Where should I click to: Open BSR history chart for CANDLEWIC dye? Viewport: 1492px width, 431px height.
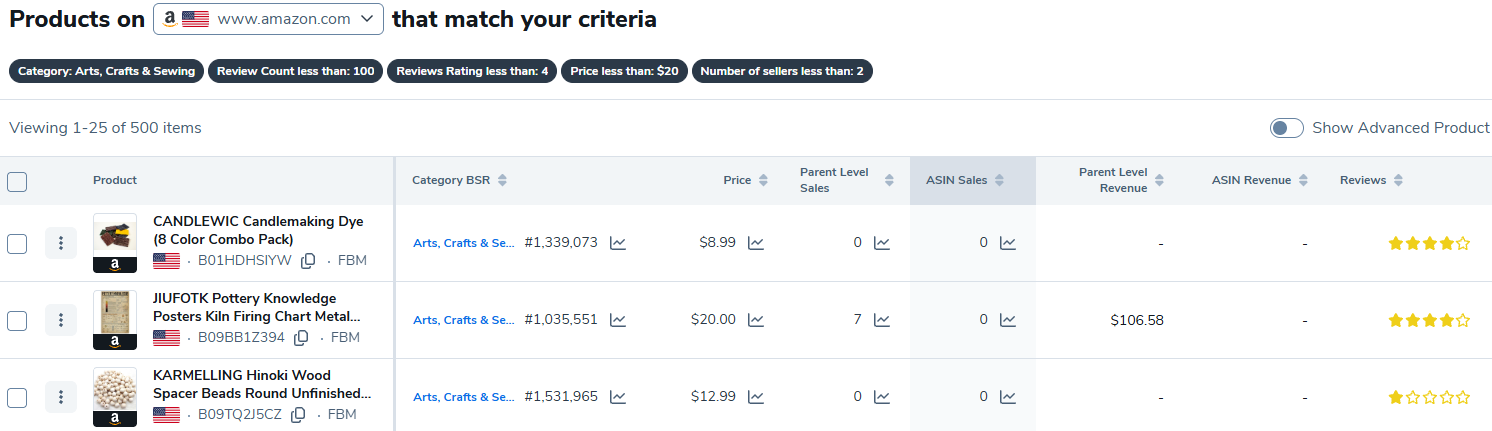[x=618, y=243]
